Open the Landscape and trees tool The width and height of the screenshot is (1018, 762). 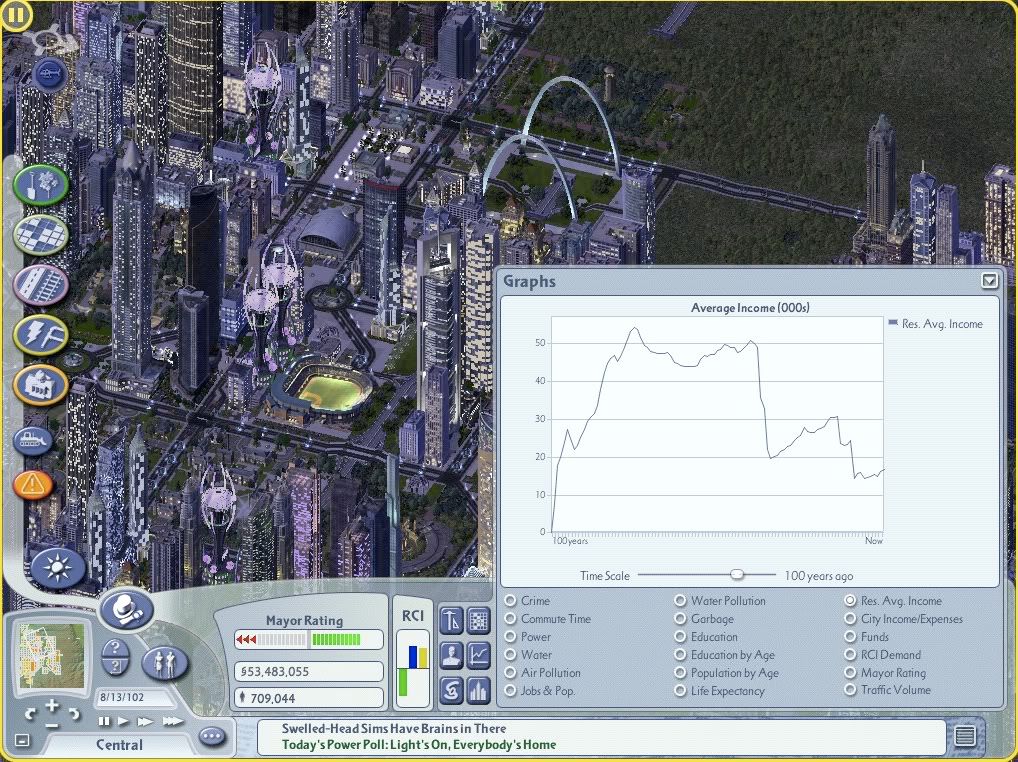[41, 185]
